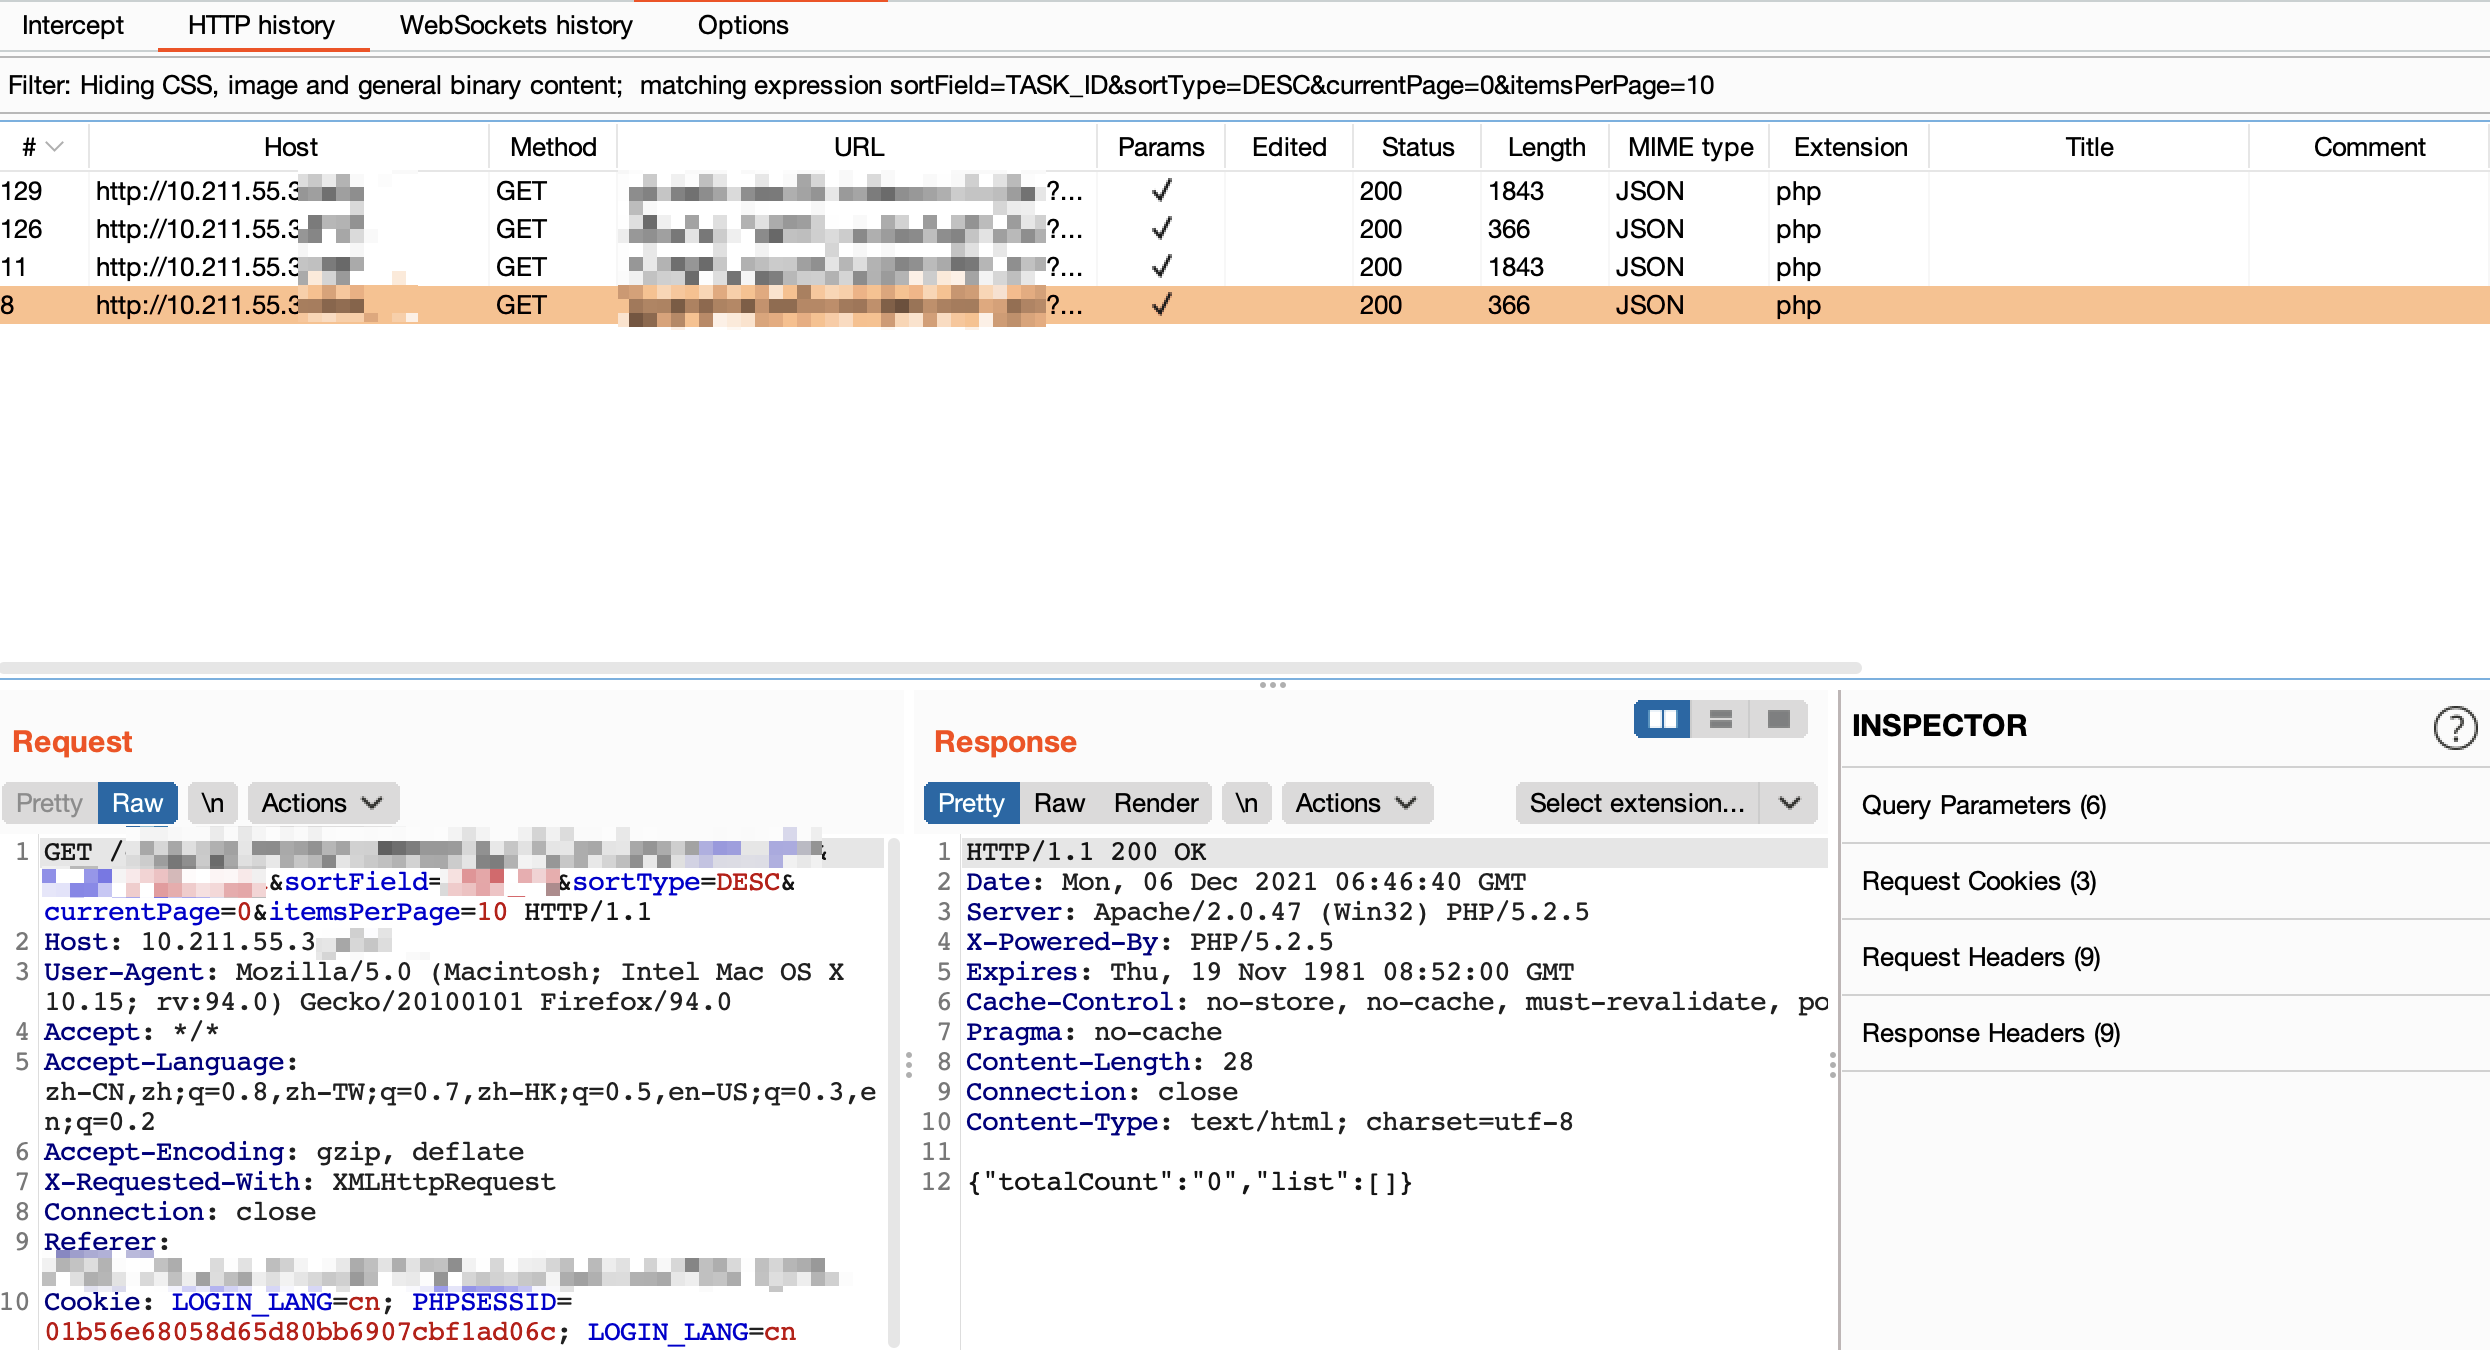Toggle newline display in Response panel
Image resolution: width=2490 pixels, height=1350 pixels.
pos(1246,803)
